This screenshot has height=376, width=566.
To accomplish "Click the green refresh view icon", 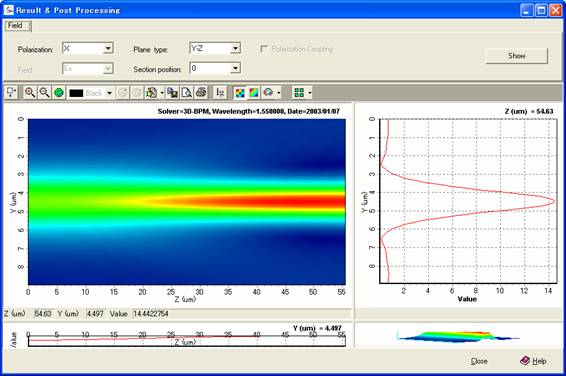I will pyautogui.click(x=59, y=93).
